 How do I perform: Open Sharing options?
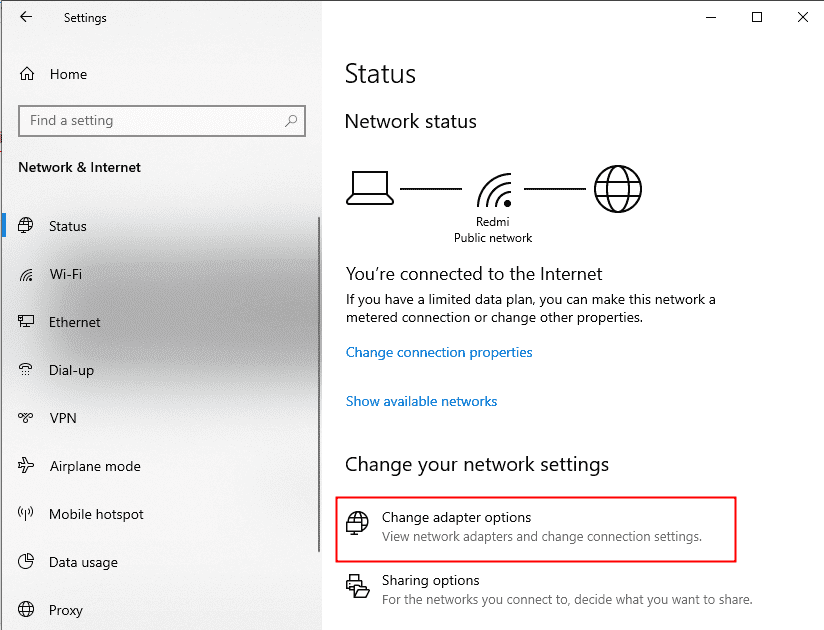[430, 580]
